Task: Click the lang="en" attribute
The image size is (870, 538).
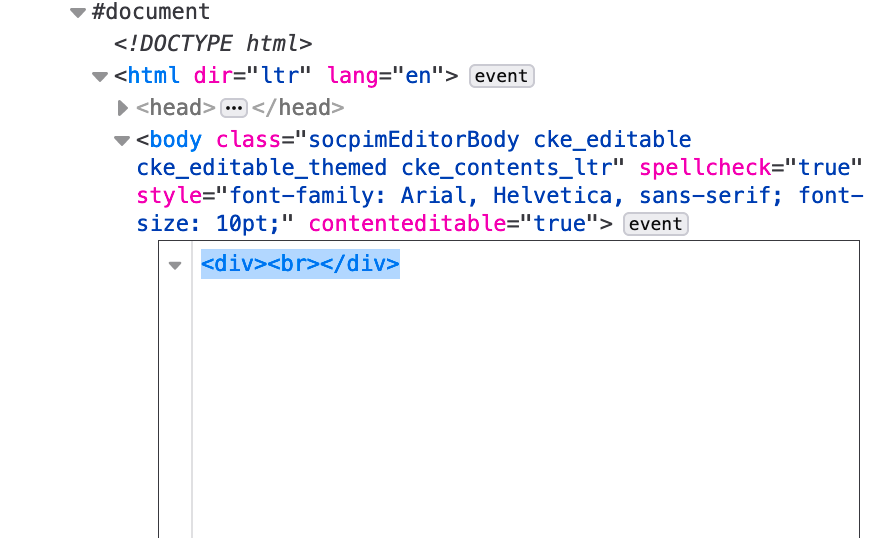Action: (386, 76)
